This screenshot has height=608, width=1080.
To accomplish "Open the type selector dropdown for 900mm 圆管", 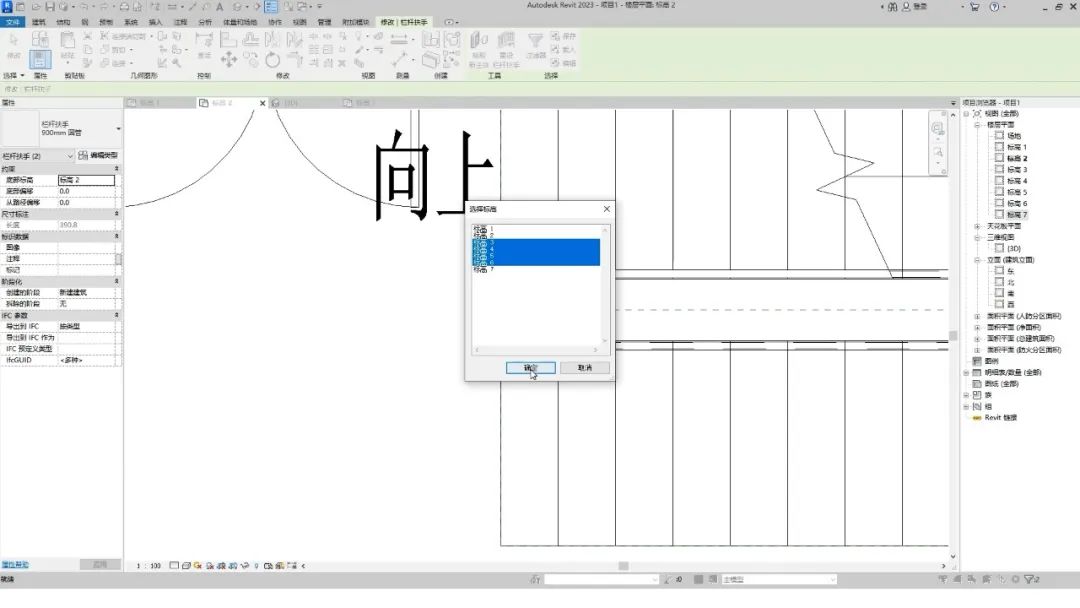I will coord(118,129).
